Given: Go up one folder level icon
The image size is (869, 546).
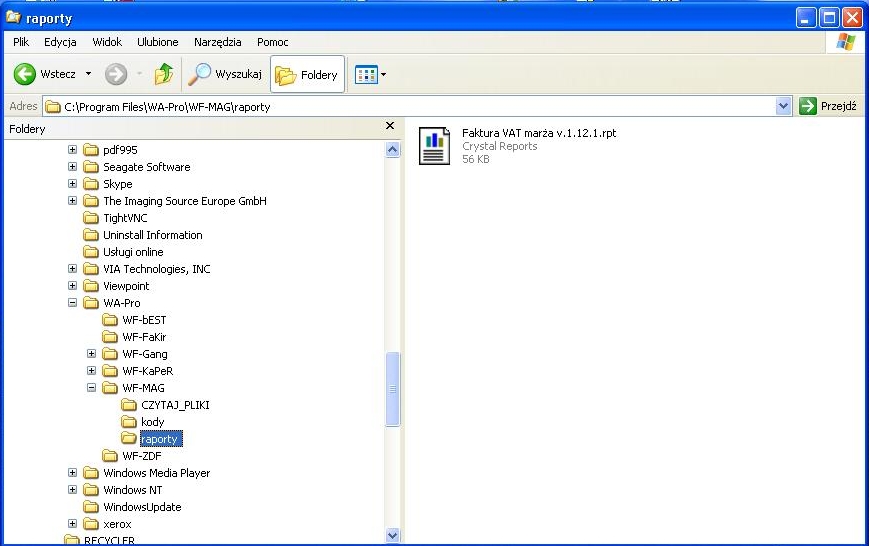Looking at the screenshot, I should click(x=164, y=74).
